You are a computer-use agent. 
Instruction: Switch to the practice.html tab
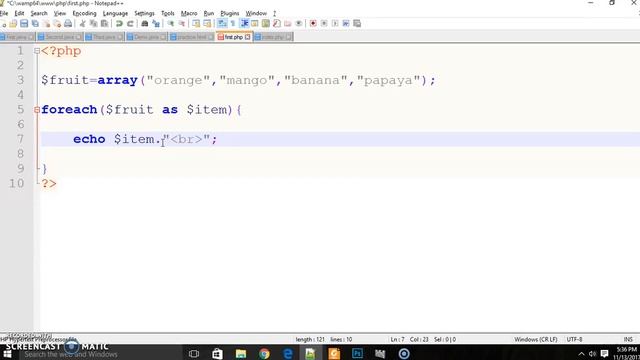(x=191, y=37)
